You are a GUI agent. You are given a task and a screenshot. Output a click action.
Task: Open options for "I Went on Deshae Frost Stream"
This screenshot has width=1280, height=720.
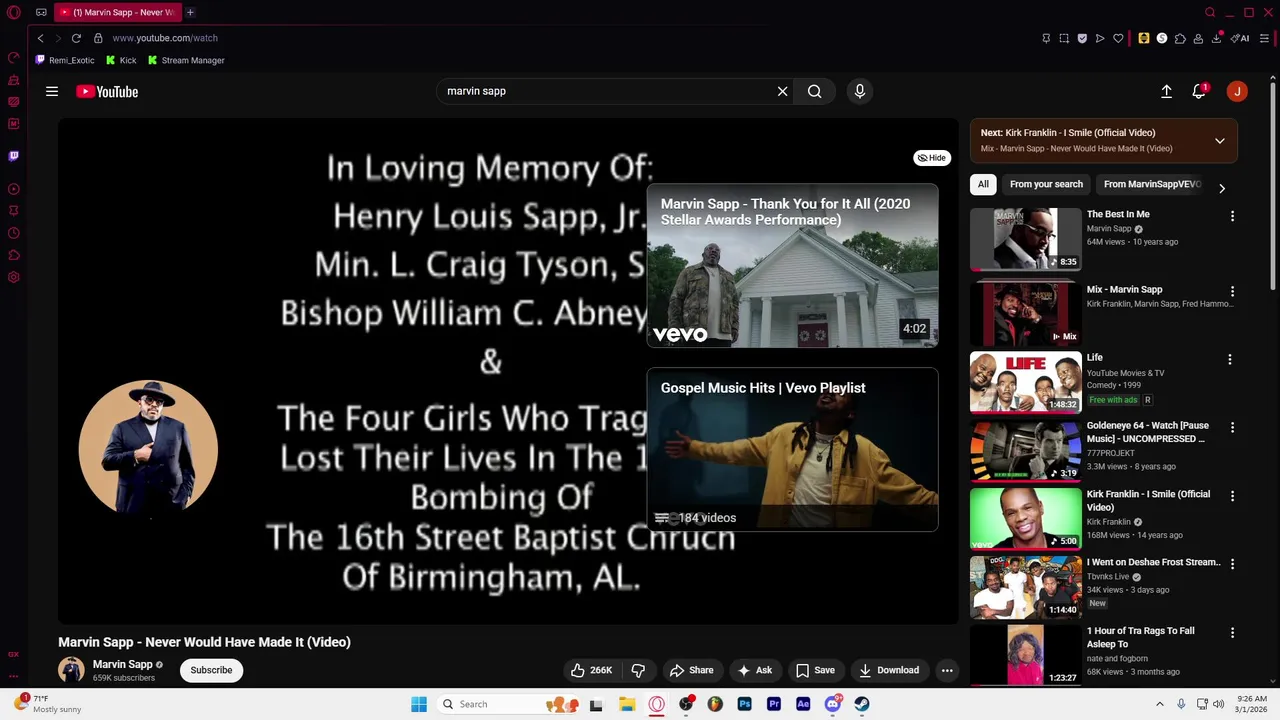tap(1232, 564)
